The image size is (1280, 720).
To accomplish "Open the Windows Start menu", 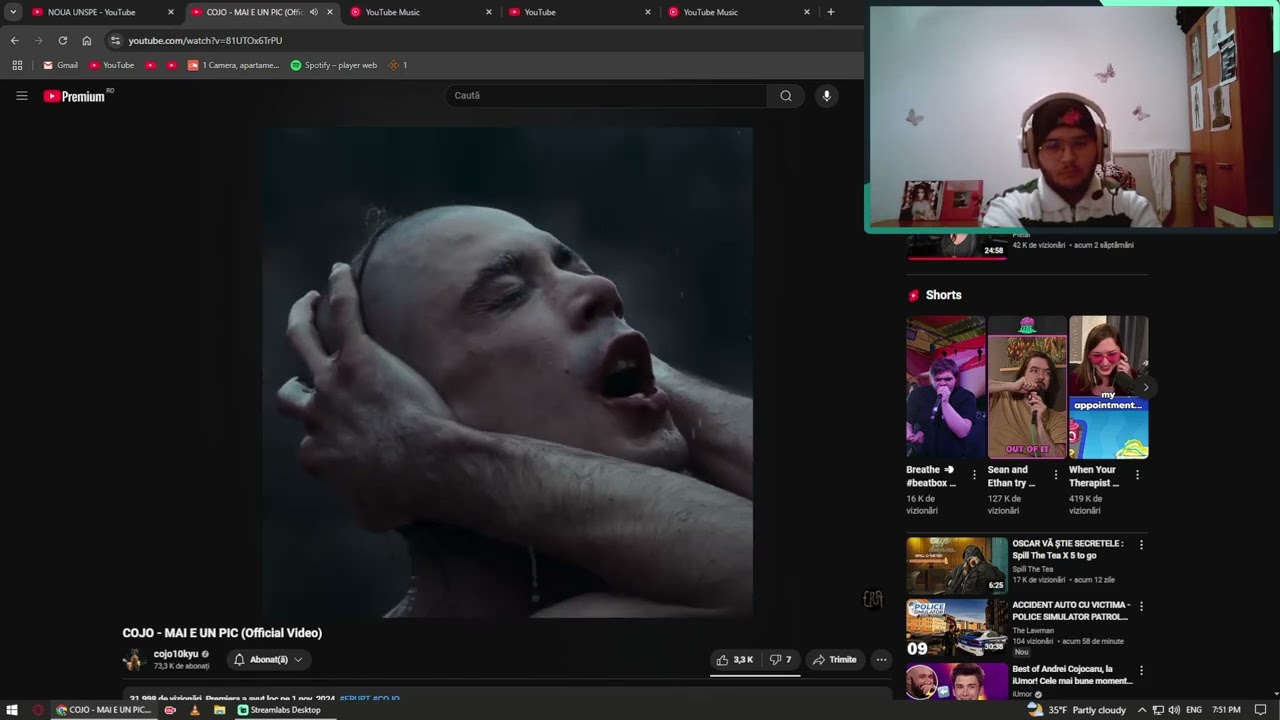I will pyautogui.click(x=12, y=710).
